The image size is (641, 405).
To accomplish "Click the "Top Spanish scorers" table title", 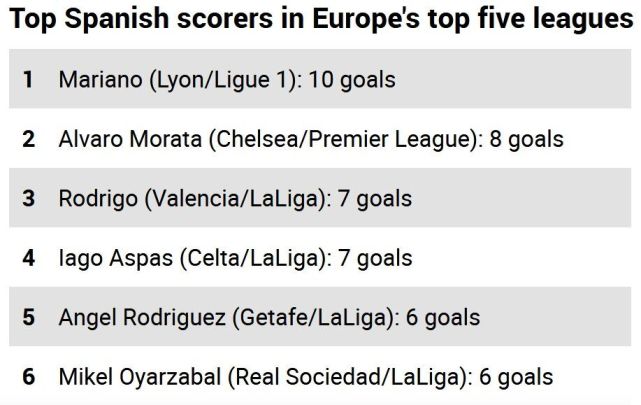I will click(320, 18).
